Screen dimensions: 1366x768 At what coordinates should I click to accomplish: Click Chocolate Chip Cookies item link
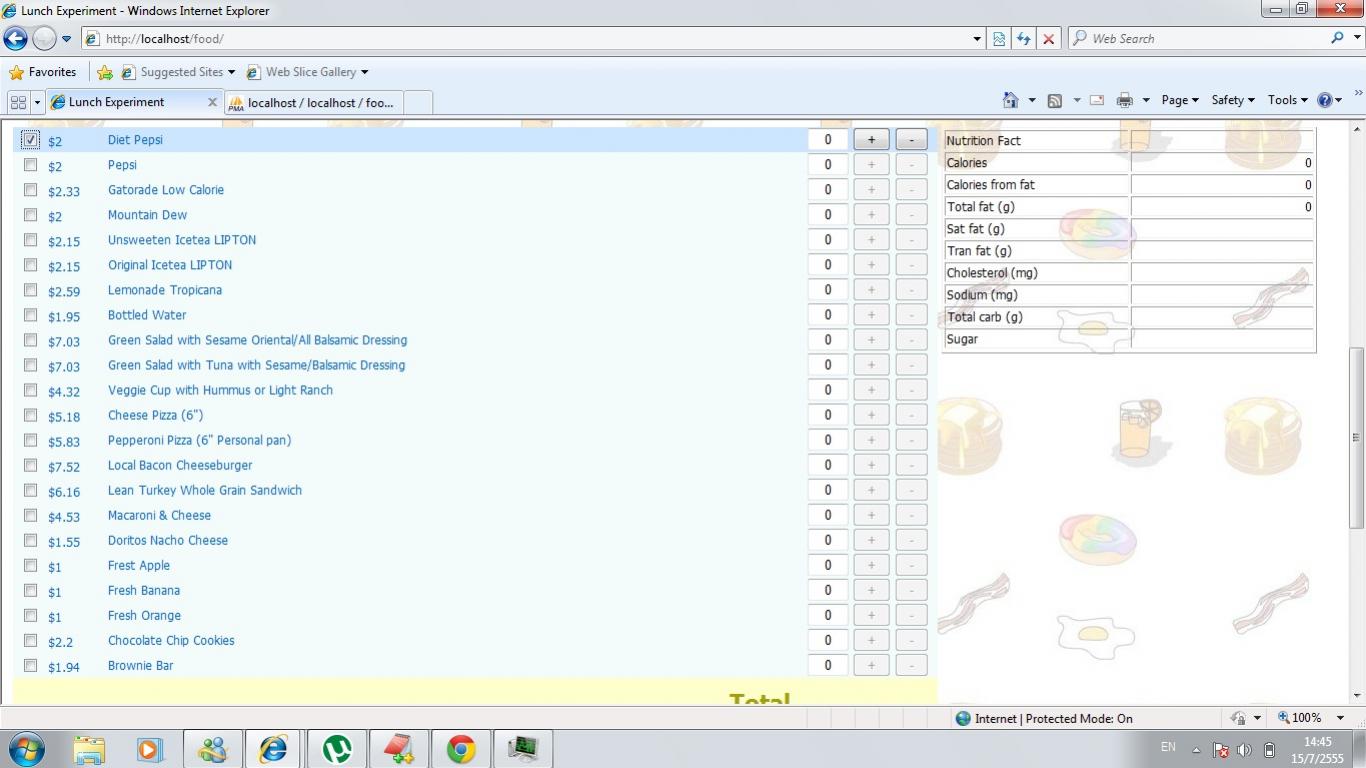[171, 640]
